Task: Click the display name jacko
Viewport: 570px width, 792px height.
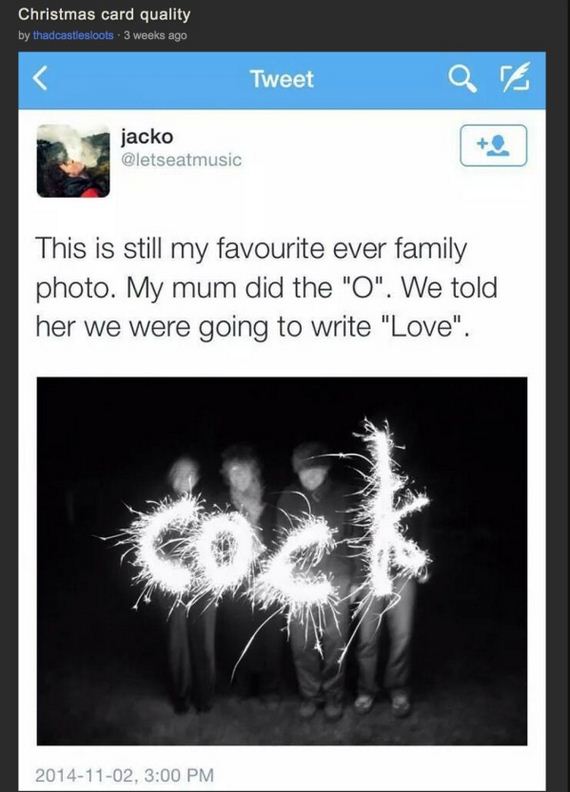Action: 147,137
